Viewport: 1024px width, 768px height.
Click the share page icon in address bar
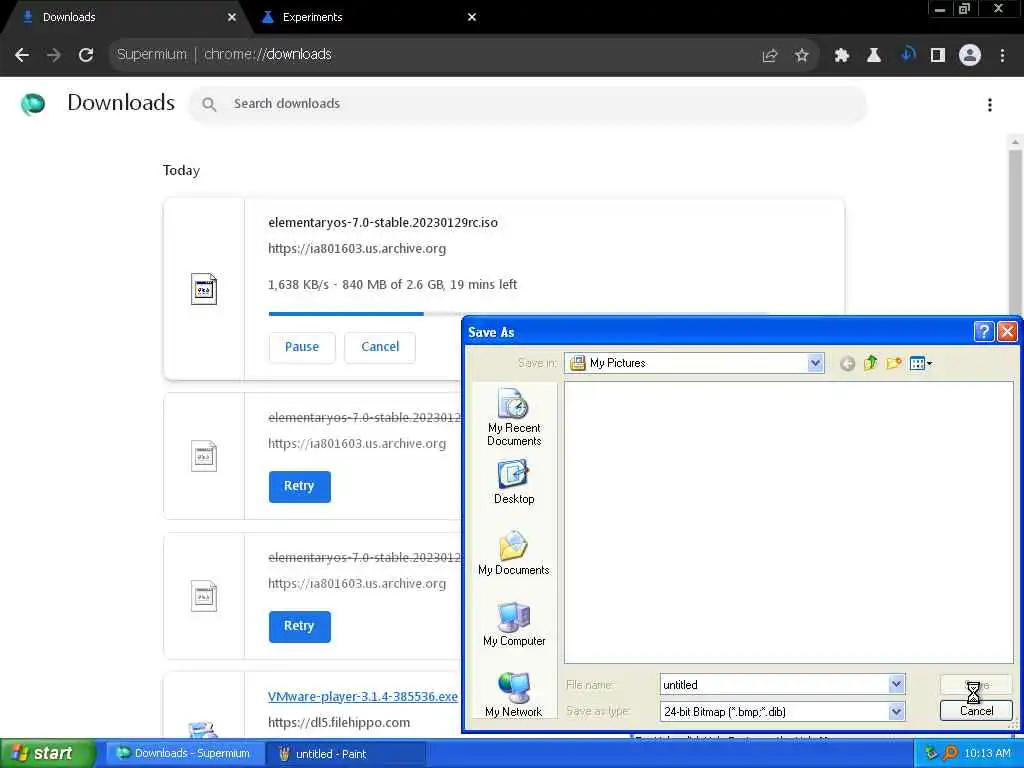tap(770, 56)
